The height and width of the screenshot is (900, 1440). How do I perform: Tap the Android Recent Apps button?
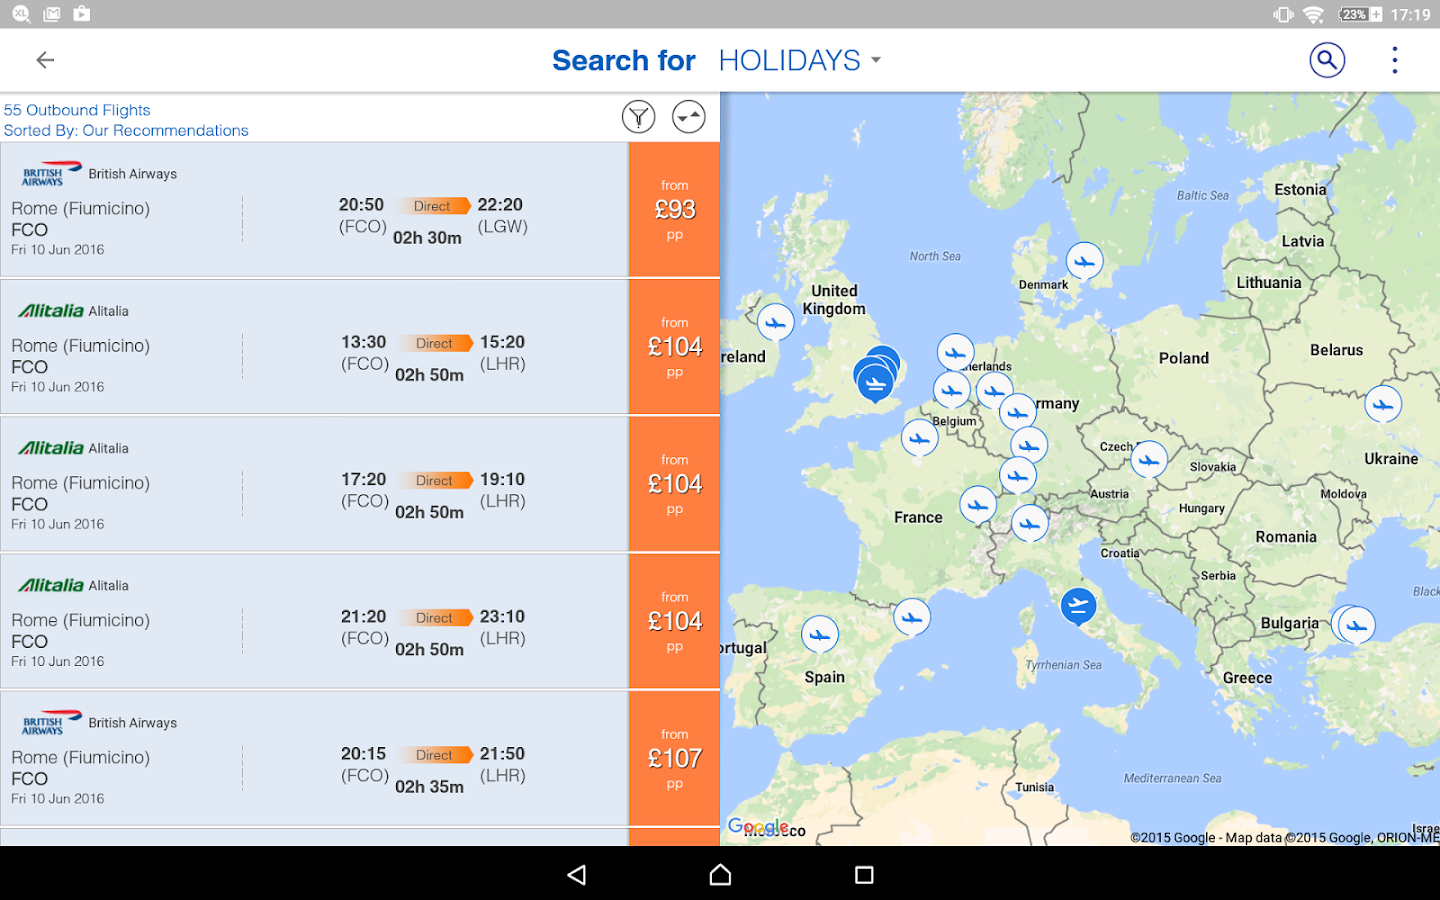tap(864, 875)
